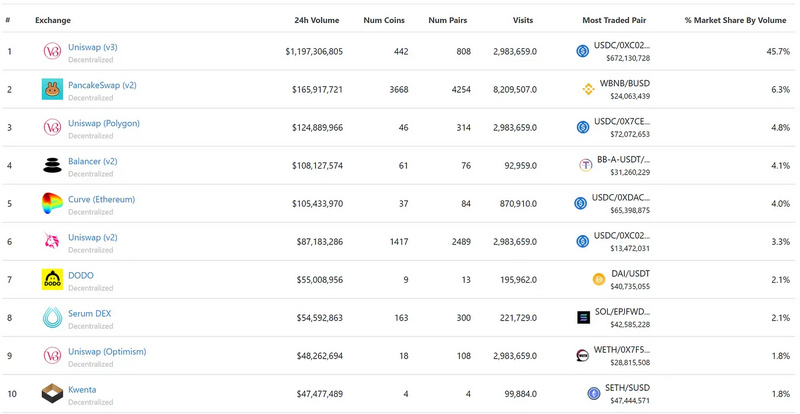The height and width of the screenshot is (414, 800).
Task: Click the Num Pairs column header
Action: (450, 20)
